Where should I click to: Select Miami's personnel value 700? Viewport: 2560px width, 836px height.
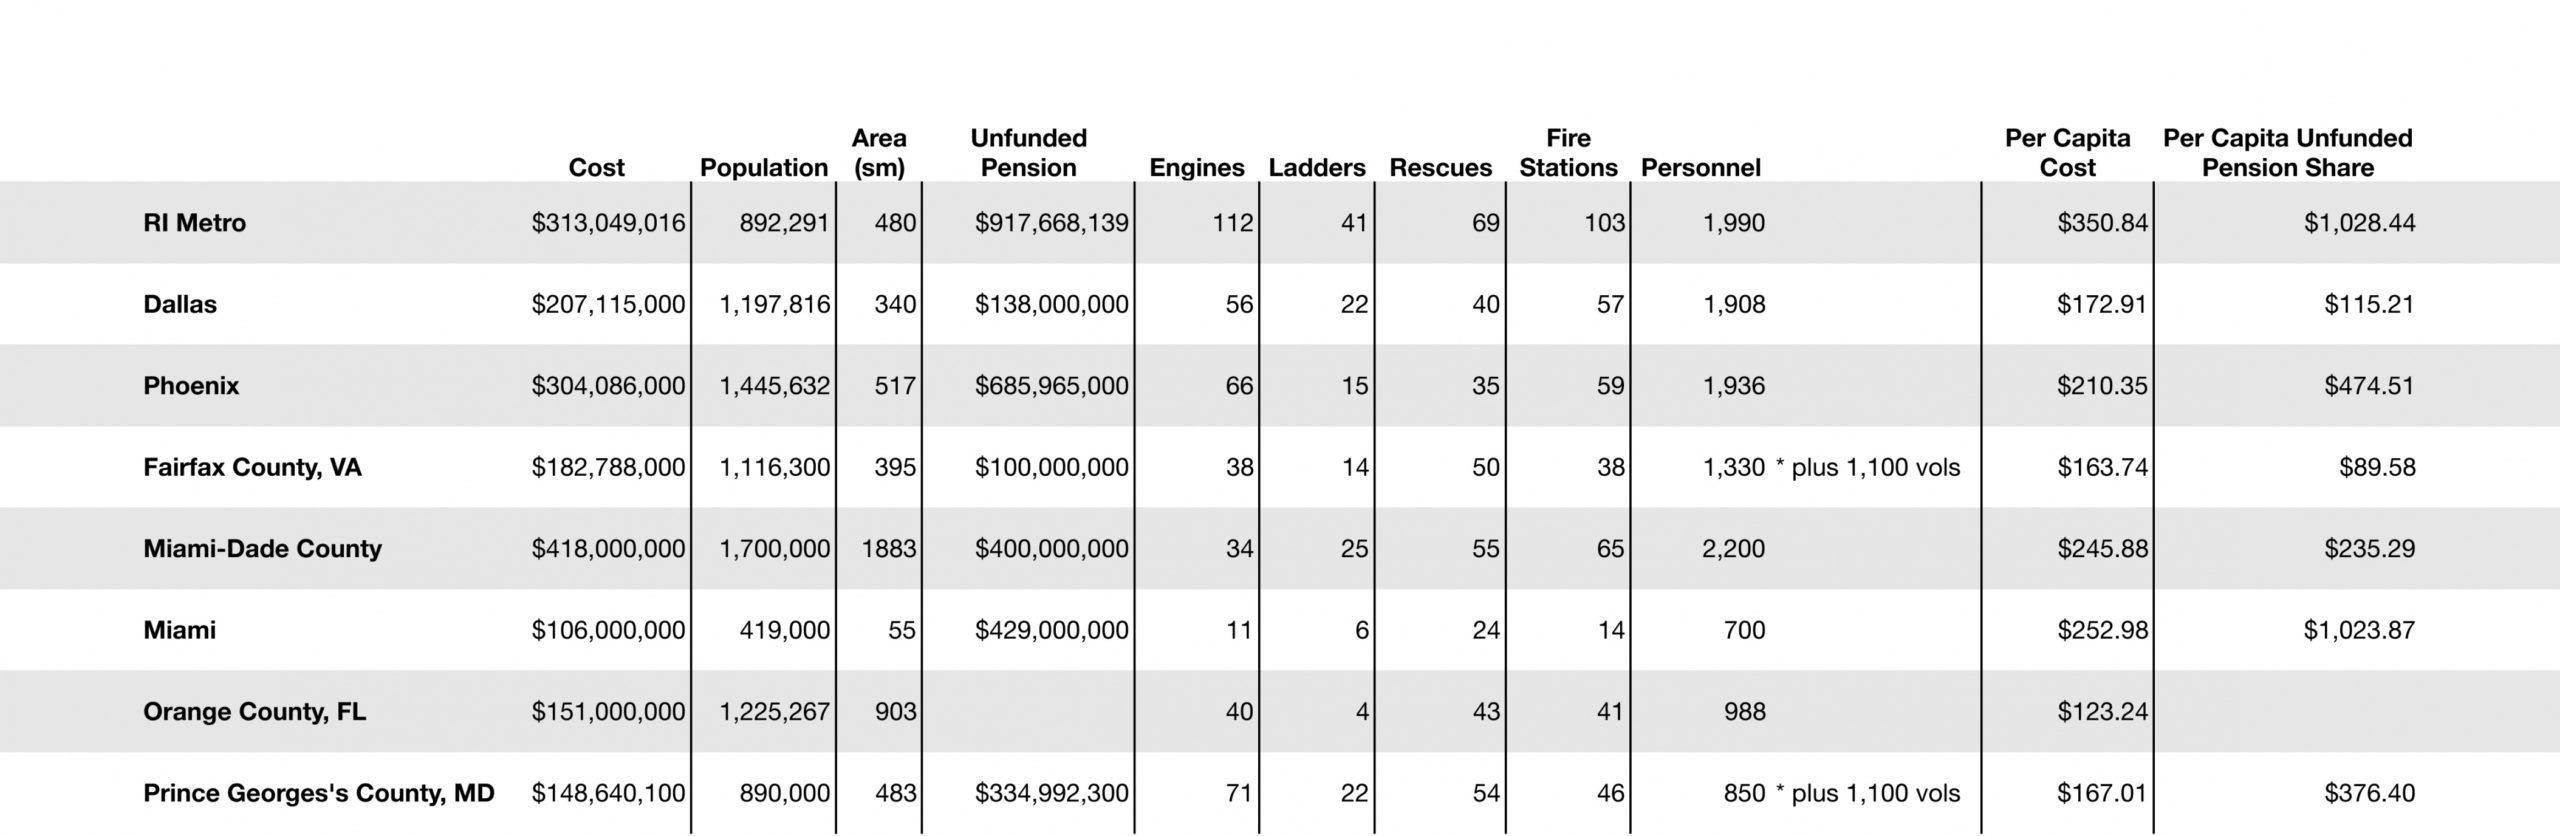click(1744, 630)
